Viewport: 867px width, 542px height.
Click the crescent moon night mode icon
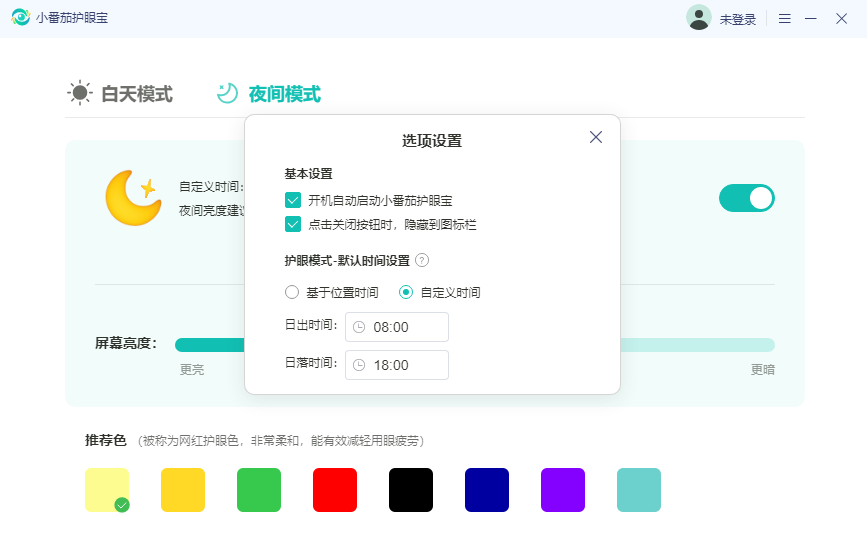coord(228,93)
